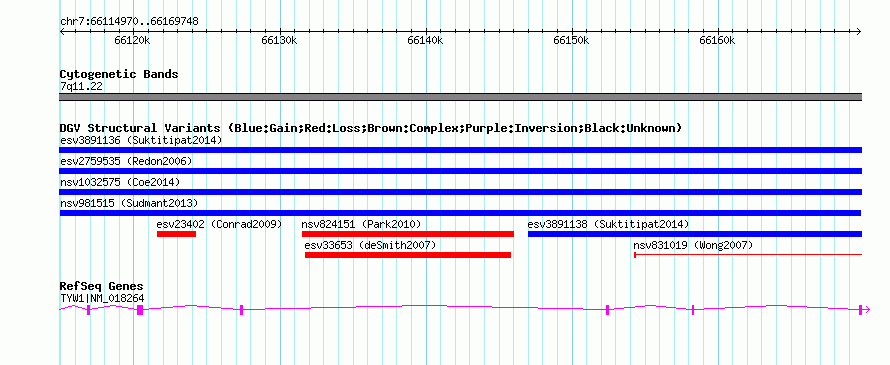Click the nsv824151 (Park2010) red loss bar
890x365 pixels.
tap(408, 234)
